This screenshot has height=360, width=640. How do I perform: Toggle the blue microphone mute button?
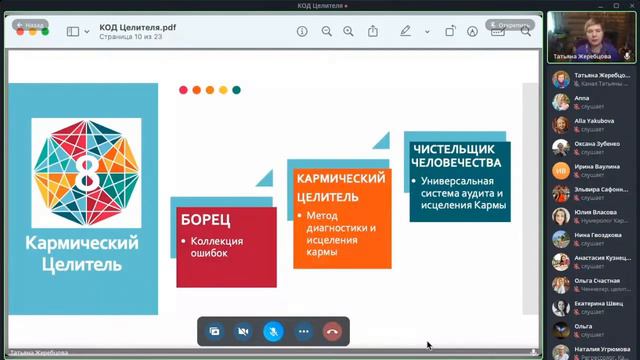coord(273,331)
